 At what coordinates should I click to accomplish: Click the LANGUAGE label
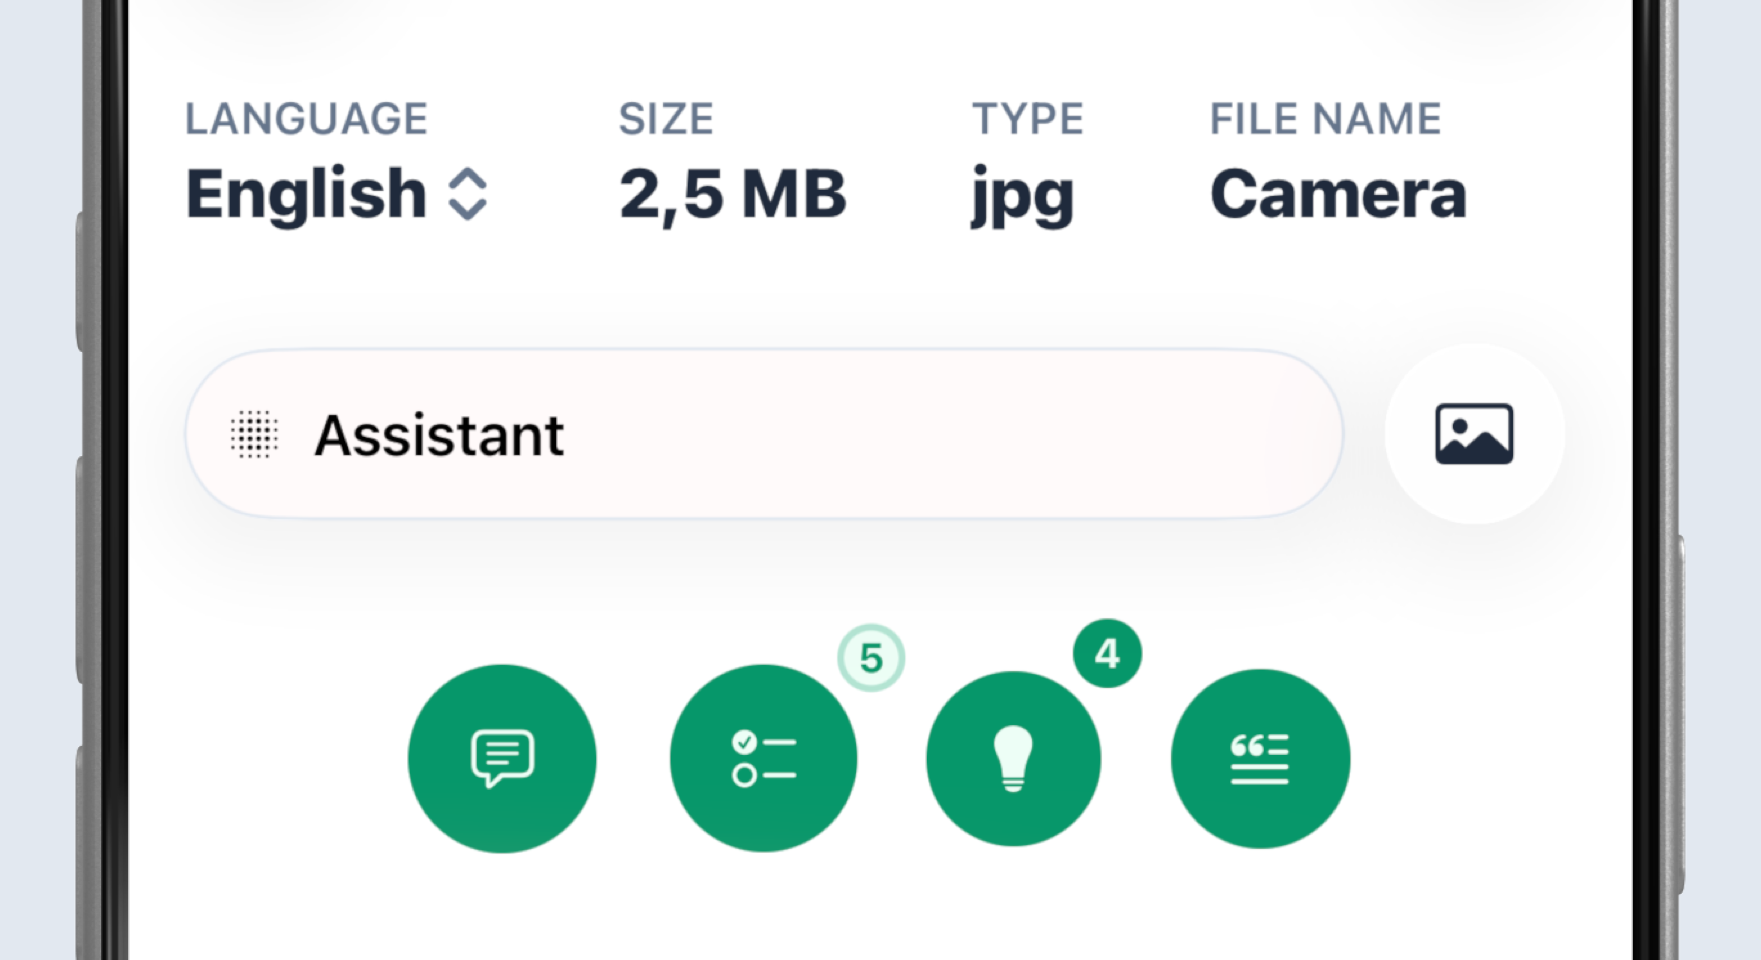(x=306, y=119)
